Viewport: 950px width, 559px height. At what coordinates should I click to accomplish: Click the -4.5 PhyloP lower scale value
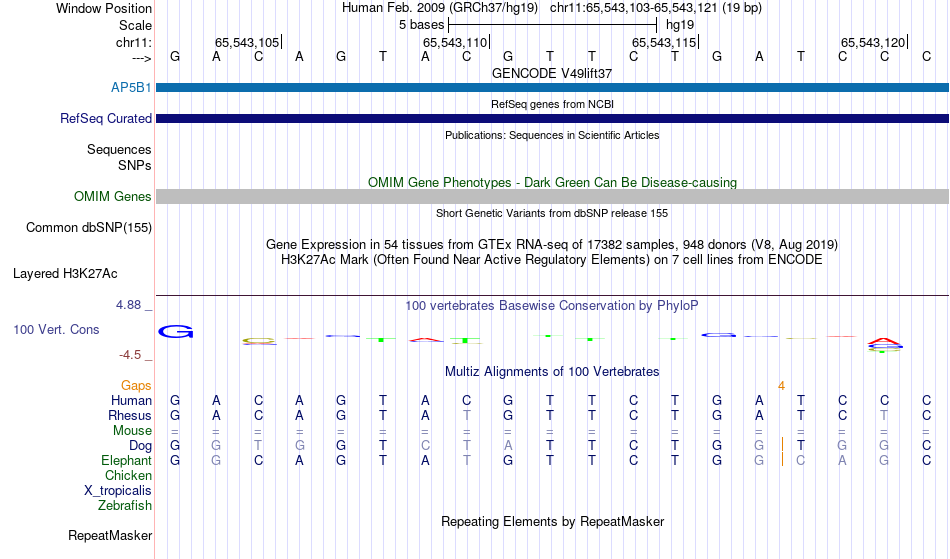[130, 355]
